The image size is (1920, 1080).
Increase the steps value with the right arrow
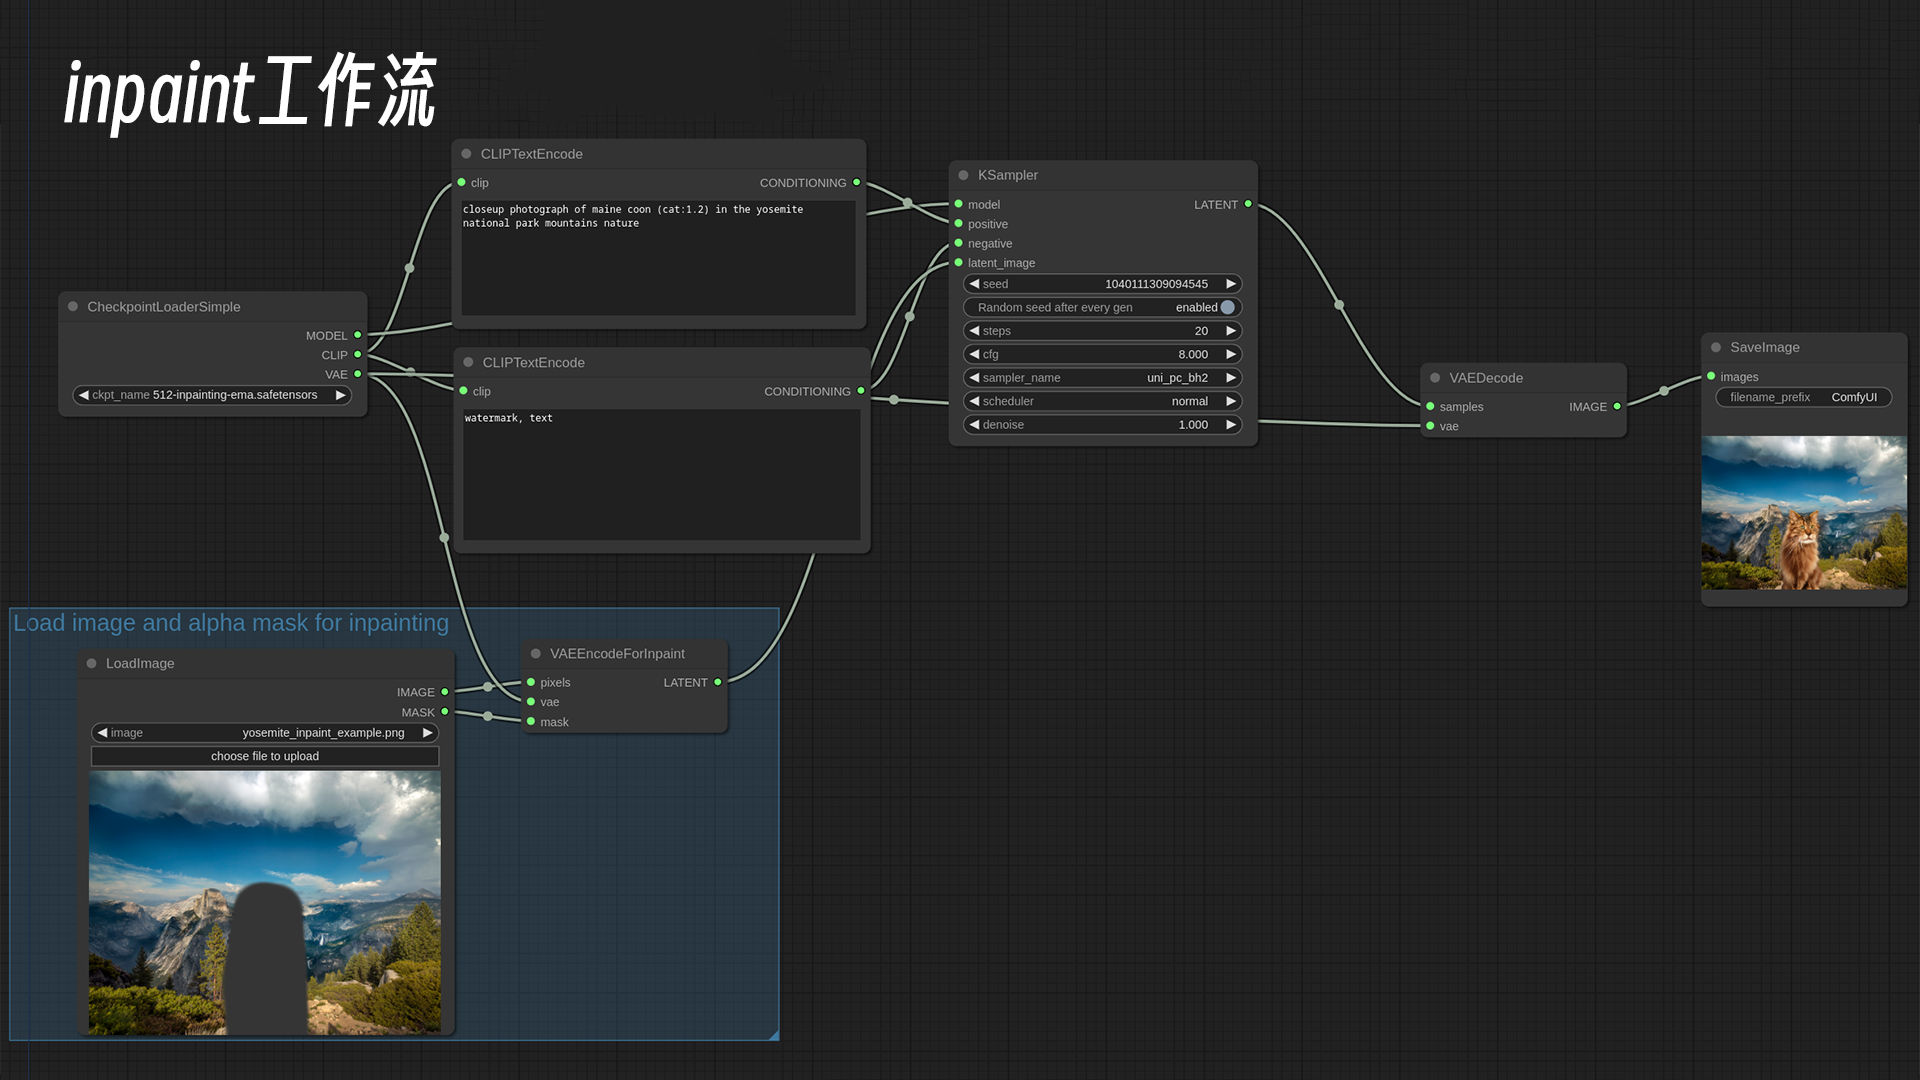tap(1231, 331)
